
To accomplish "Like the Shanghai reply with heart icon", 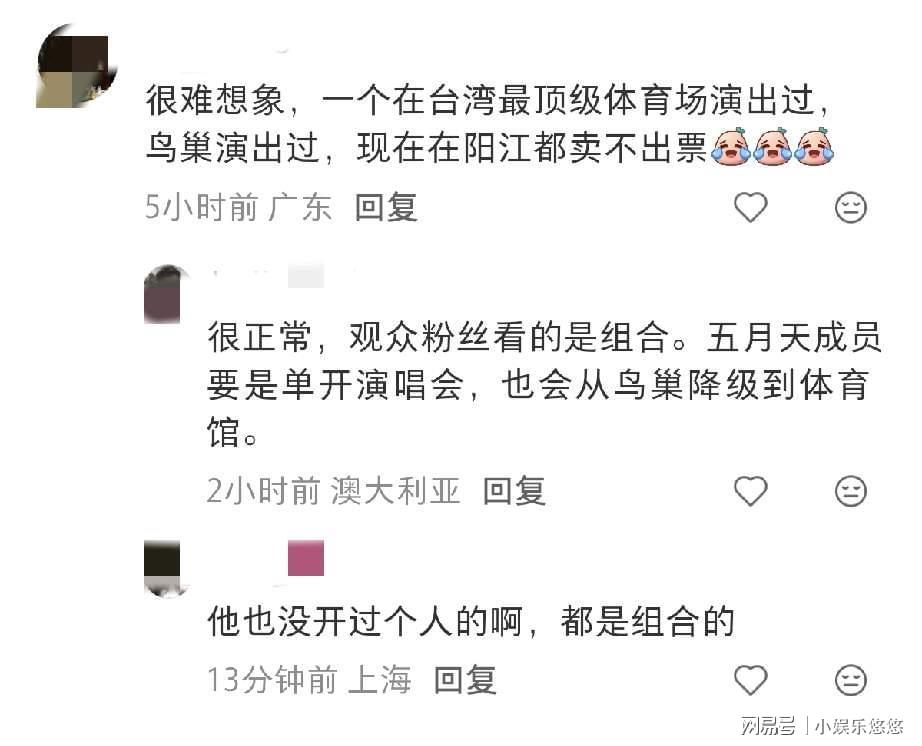I will tap(751, 680).
